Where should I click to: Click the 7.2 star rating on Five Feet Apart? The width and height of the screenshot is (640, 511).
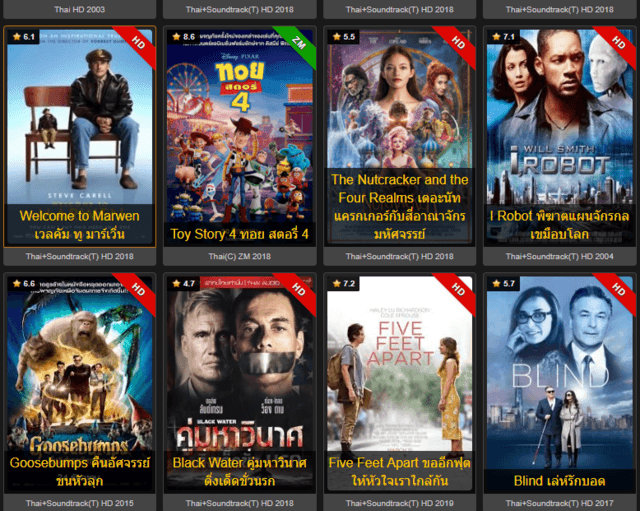(344, 283)
